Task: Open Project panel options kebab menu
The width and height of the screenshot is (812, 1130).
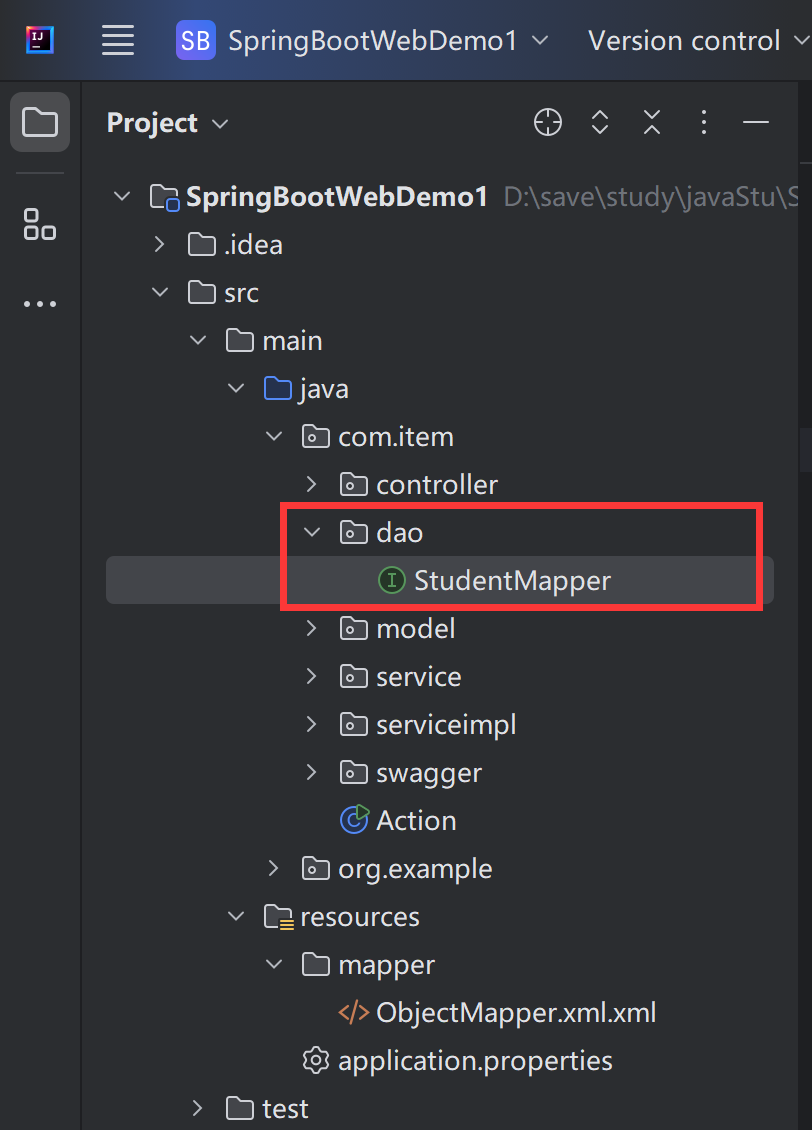Action: coord(704,123)
